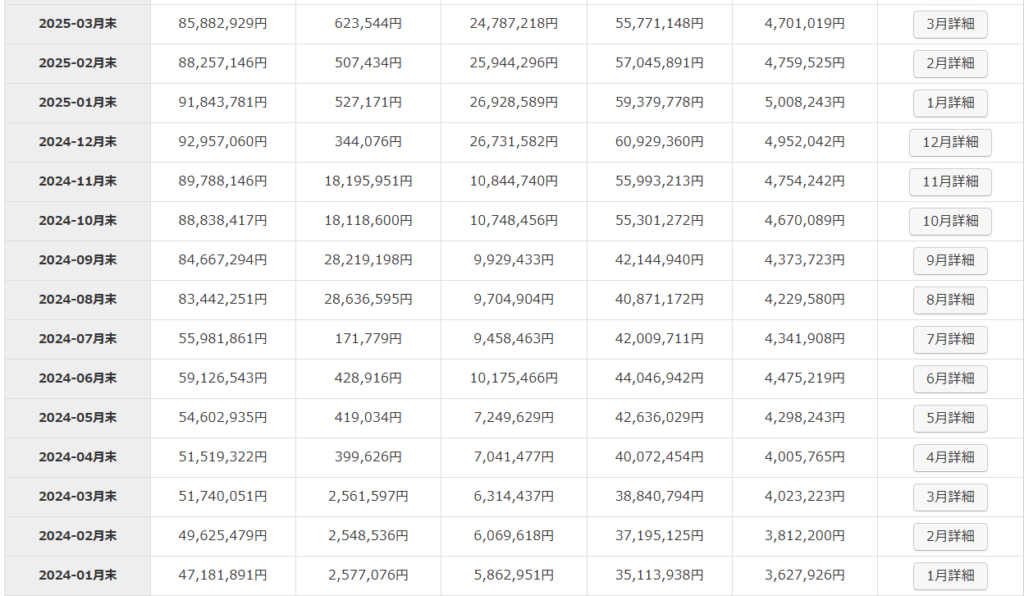
Task: Select the 92,957,060円 total cell
Action: tap(222, 142)
